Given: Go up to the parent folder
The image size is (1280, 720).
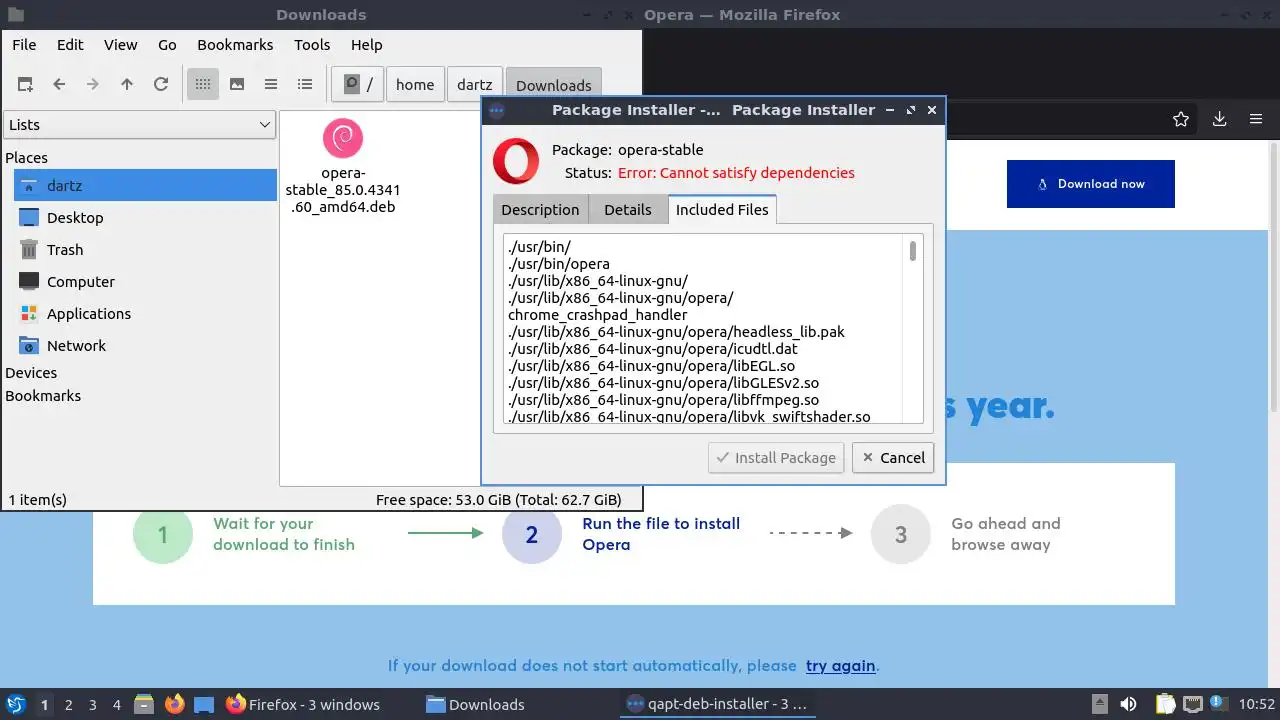Looking at the screenshot, I should (127, 85).
